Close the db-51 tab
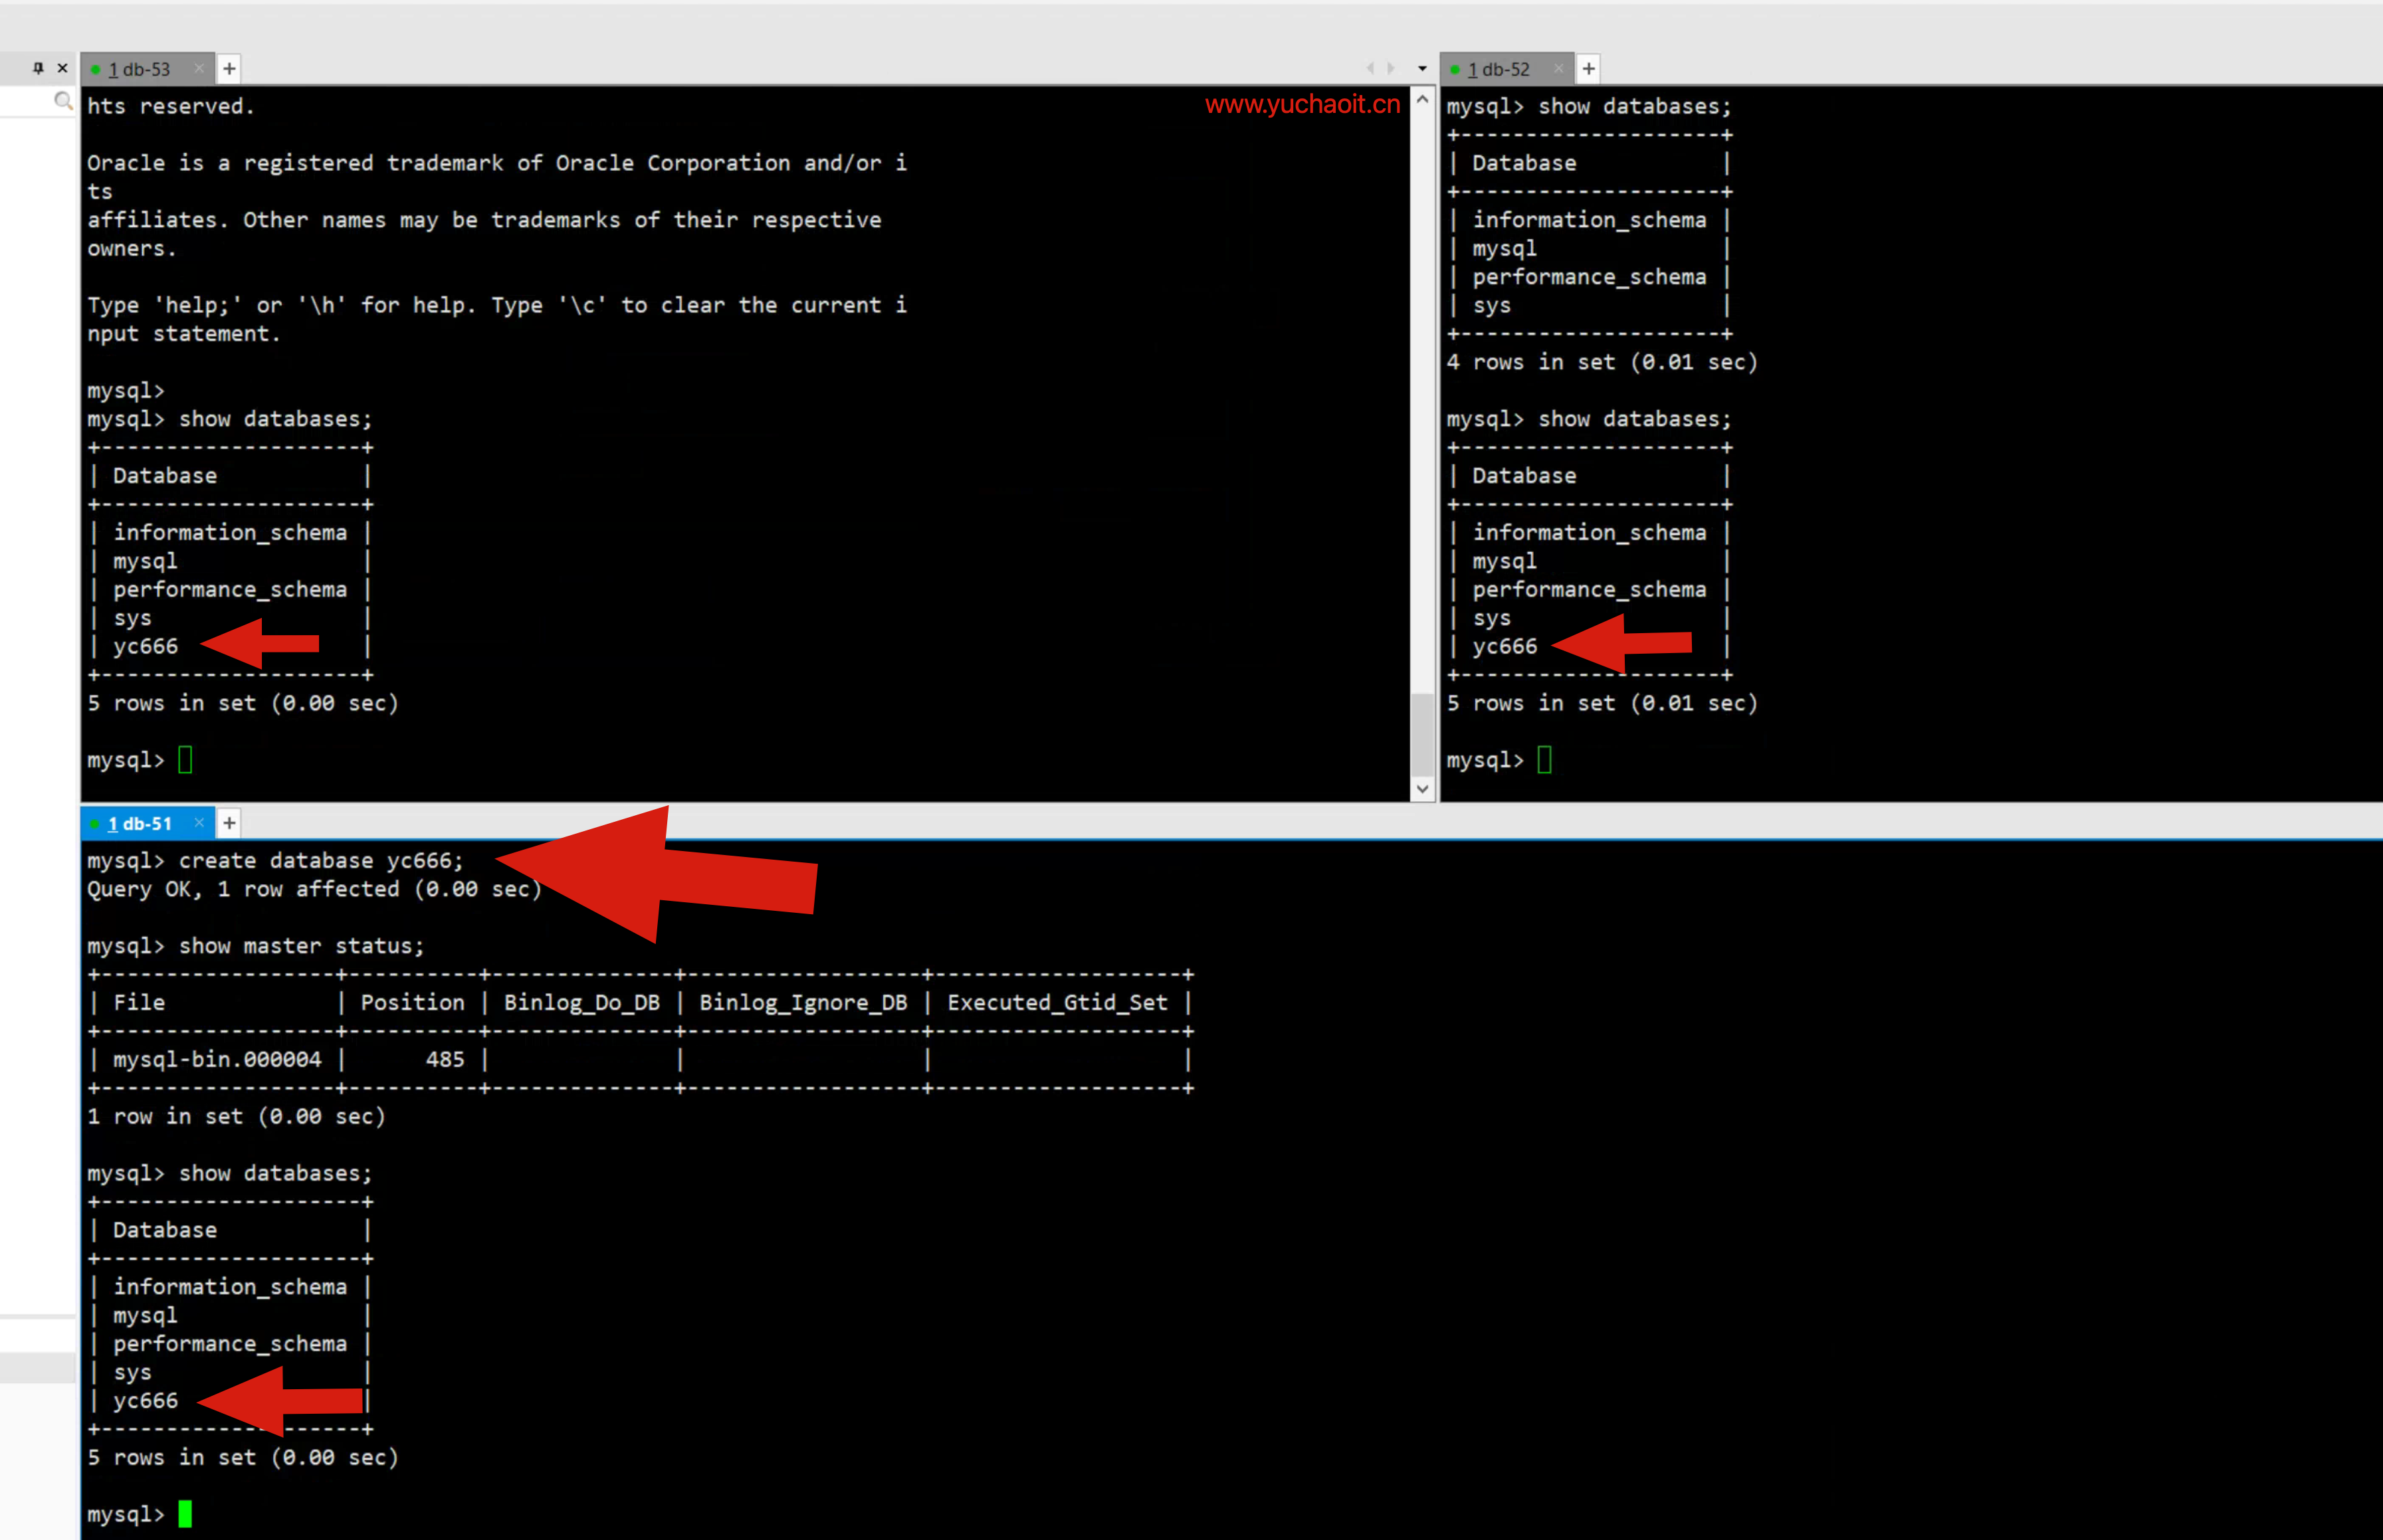The width and height of the screenshot is (2383, 1540). click(x=199, y=823)
